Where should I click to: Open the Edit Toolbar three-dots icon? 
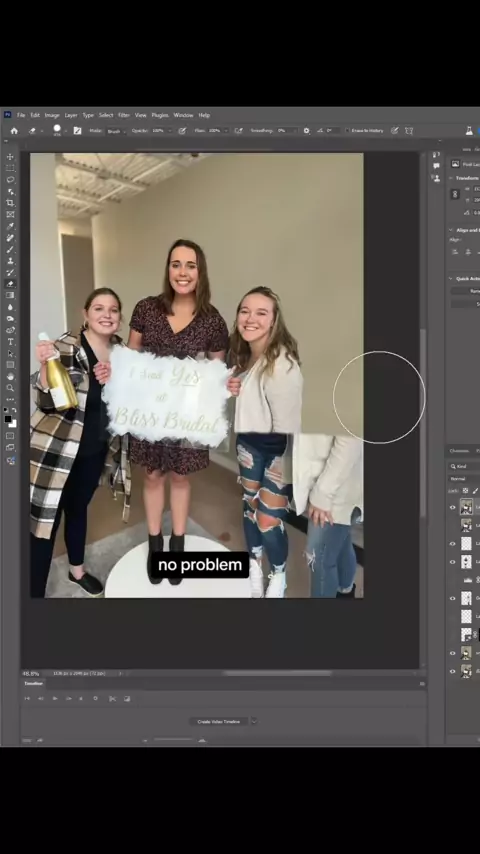pos(10,399)
